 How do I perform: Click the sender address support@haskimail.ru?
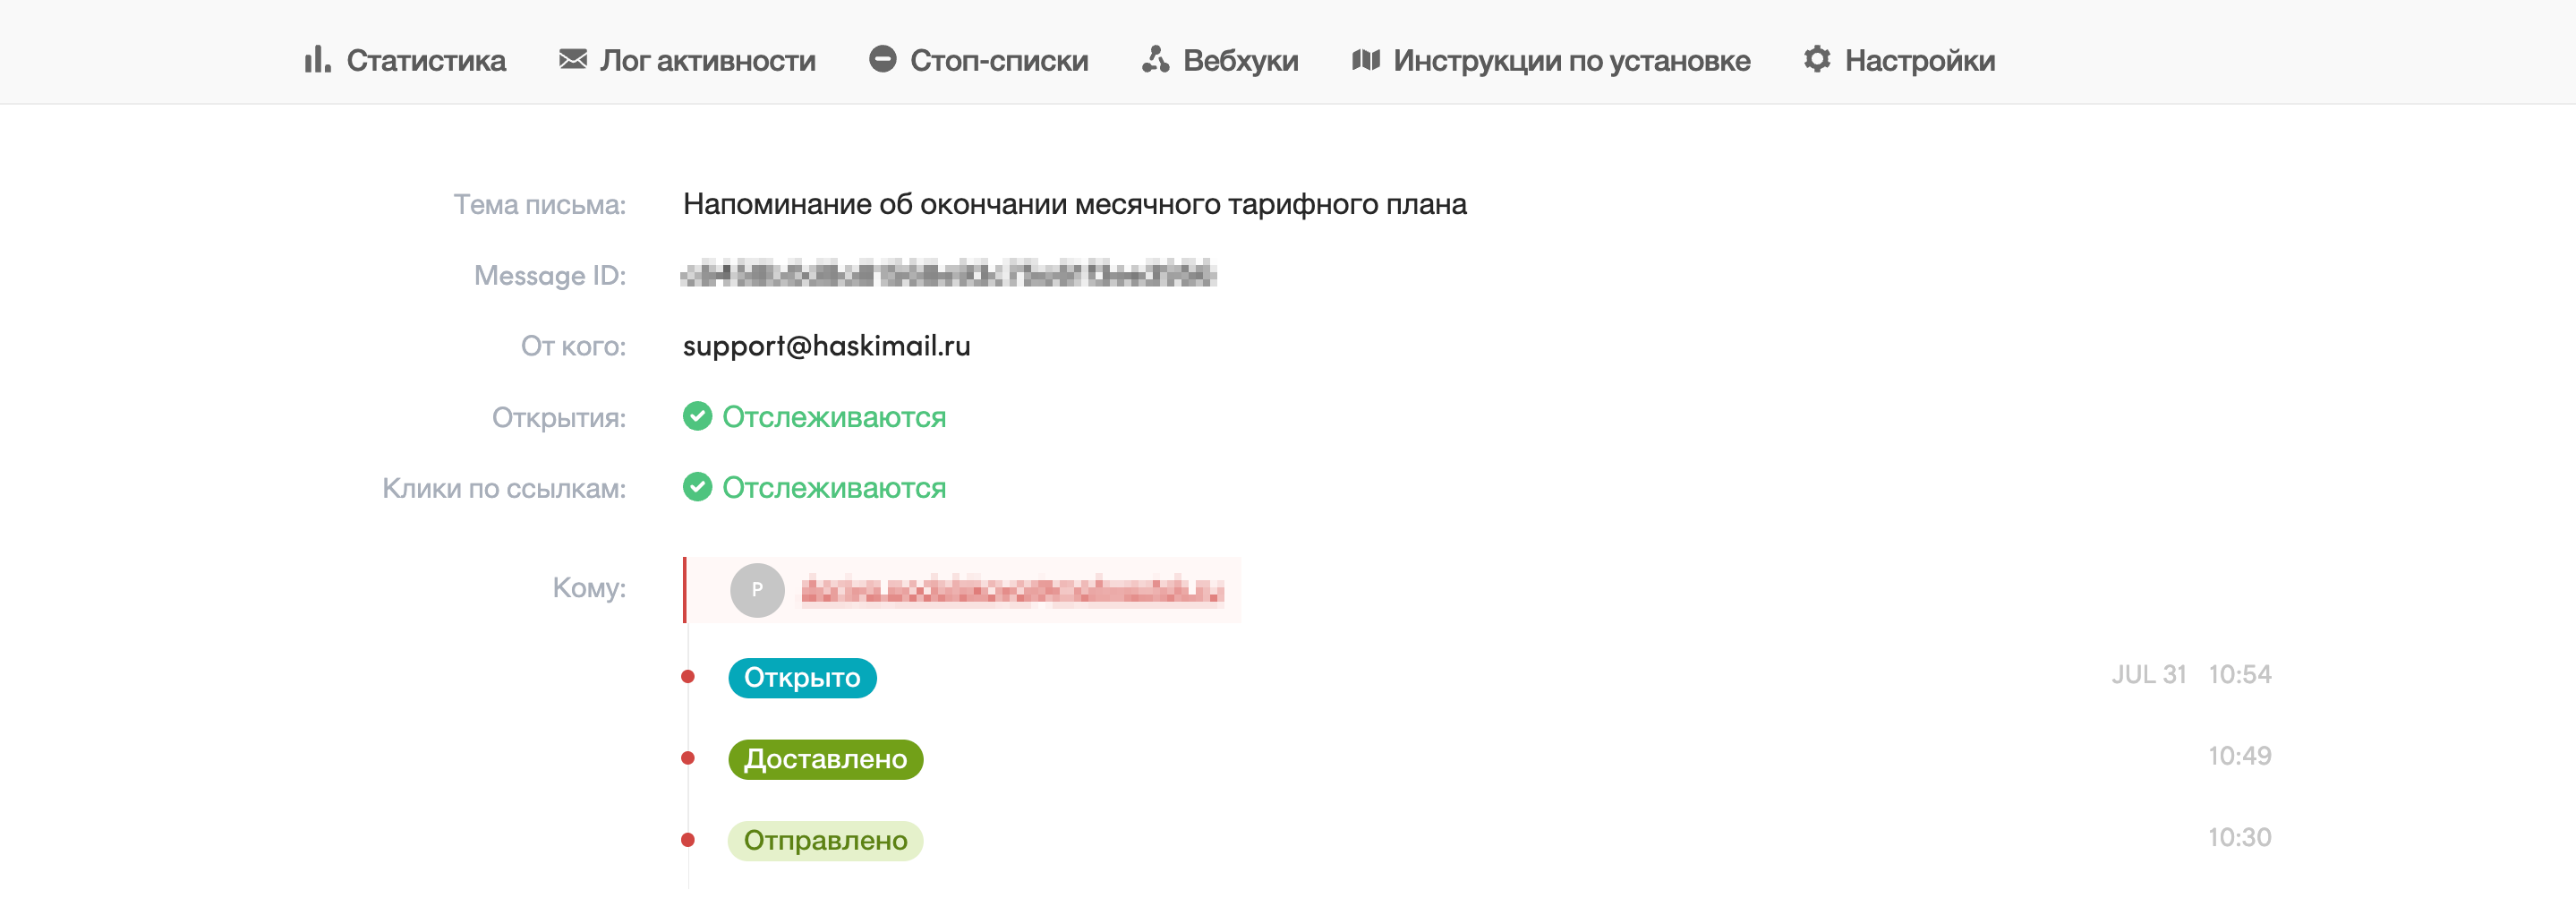tap(826, 346)
